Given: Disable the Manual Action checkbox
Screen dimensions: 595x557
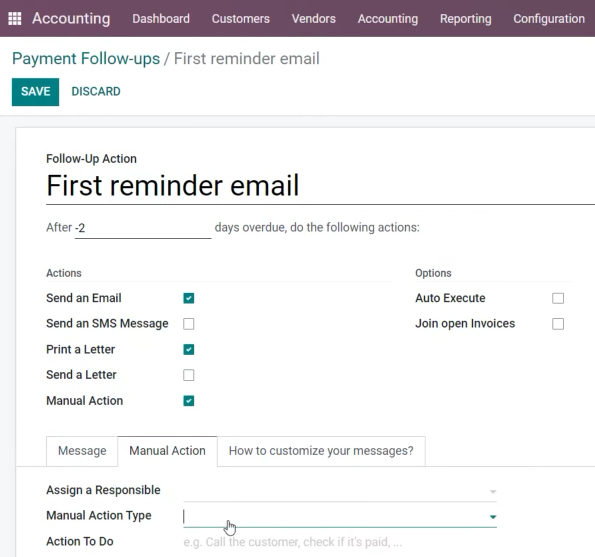Looking at the screenshot, I should [x=189, y=401].
